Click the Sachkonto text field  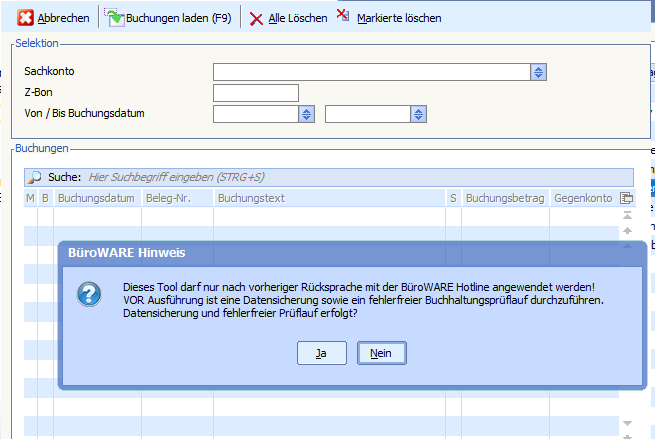pos(370,72)
